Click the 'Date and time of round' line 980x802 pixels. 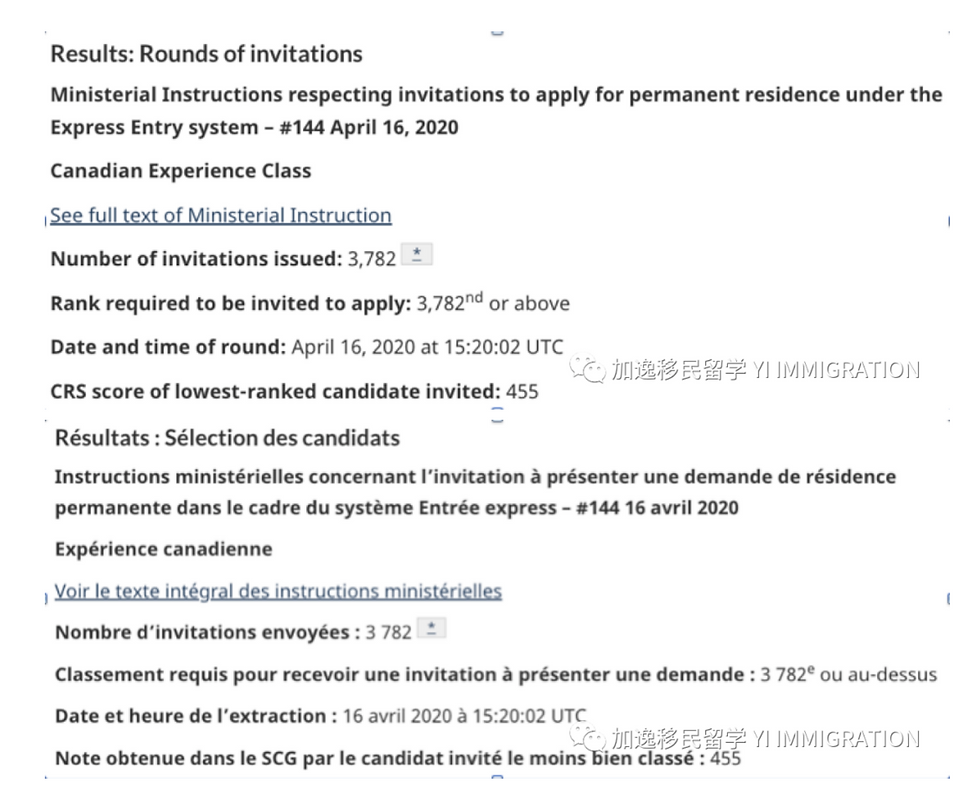306,347
